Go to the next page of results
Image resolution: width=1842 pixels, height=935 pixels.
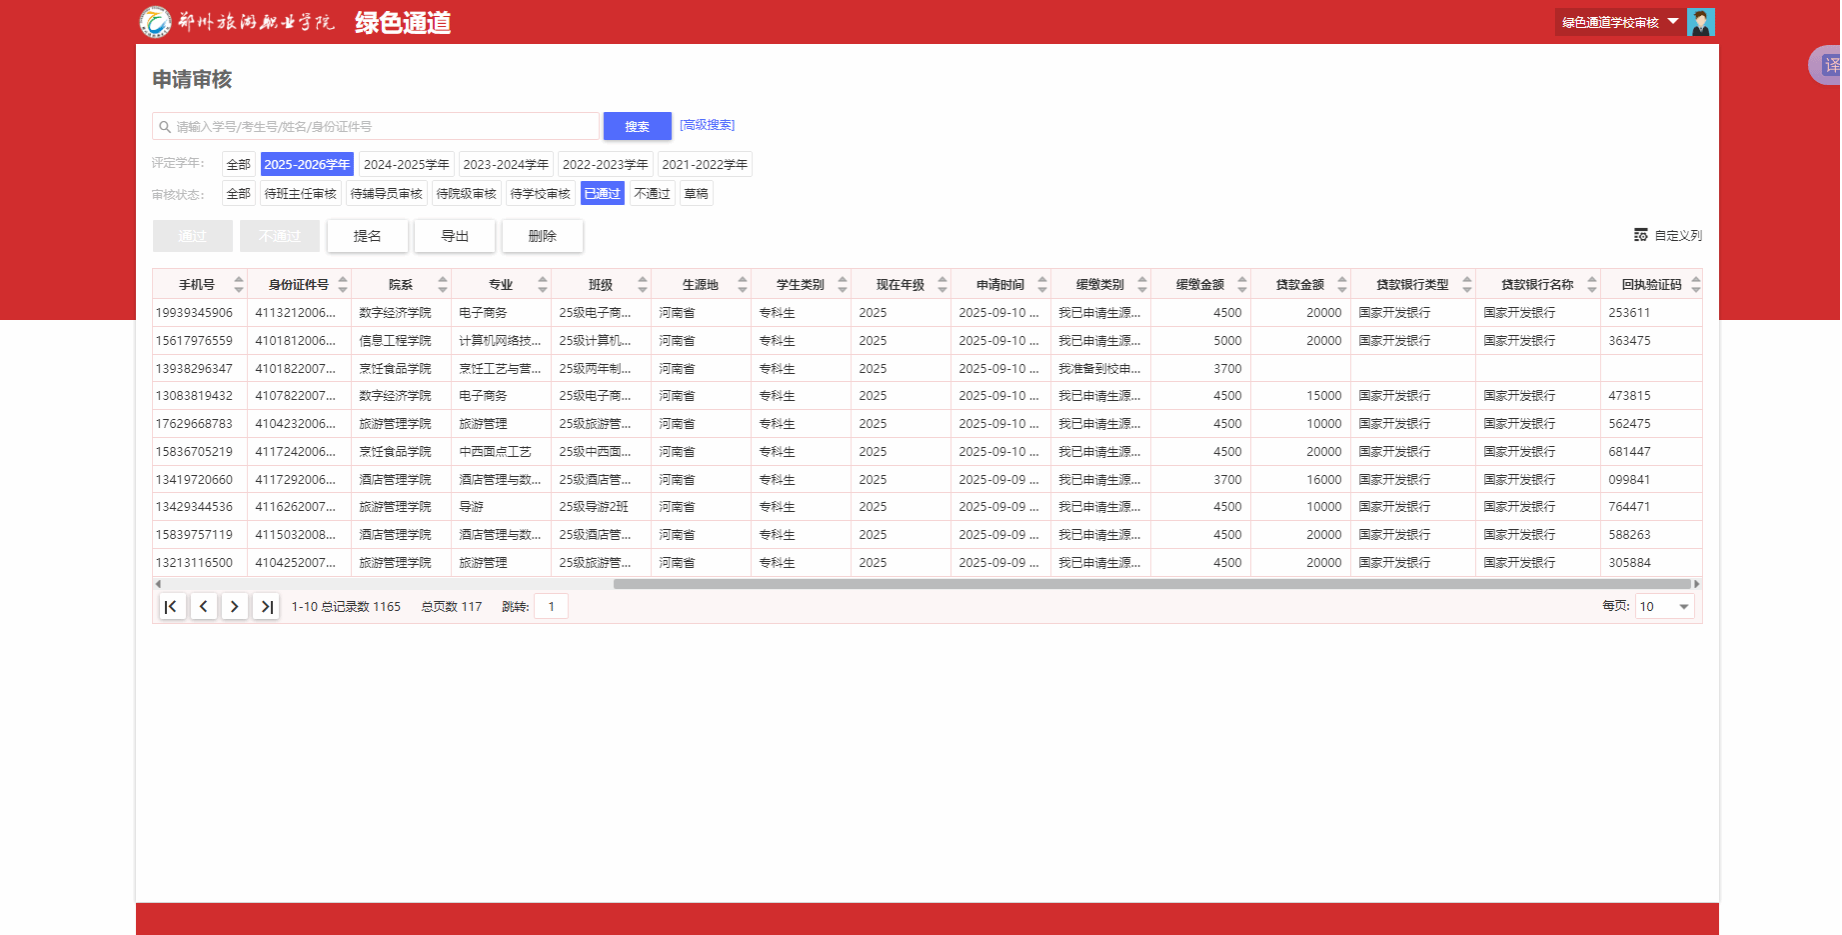pyautogui.click(x=235, y=606)
